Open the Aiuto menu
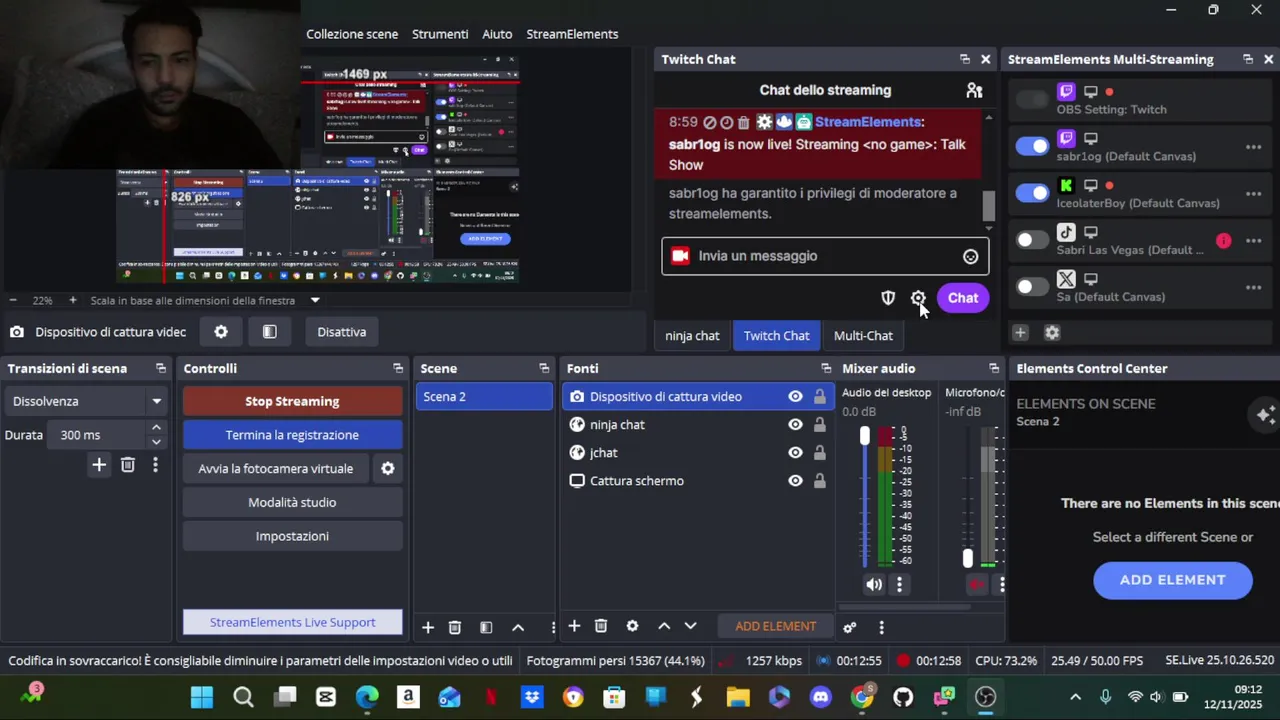 tap(497, 34)
